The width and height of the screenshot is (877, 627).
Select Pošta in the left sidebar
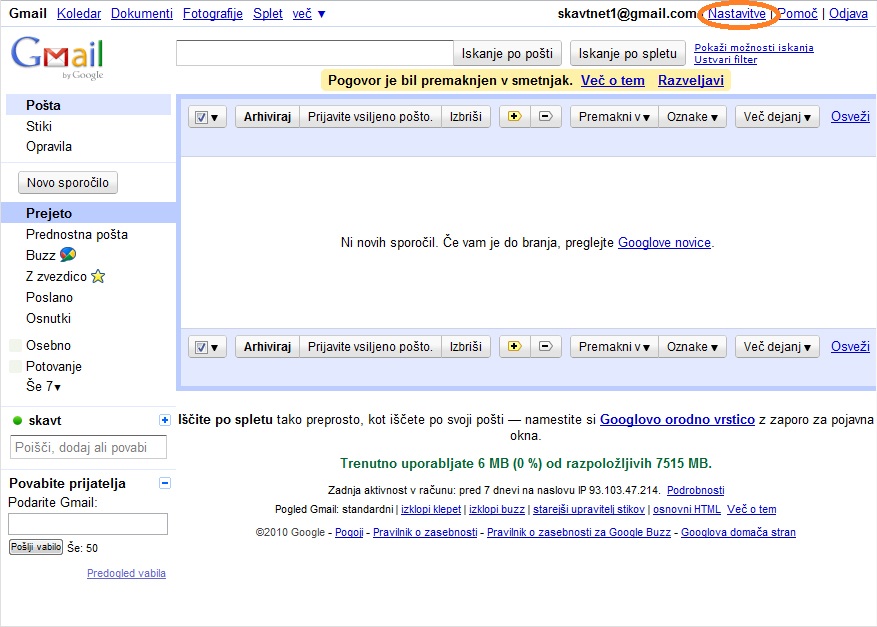[x=88, y=105]
